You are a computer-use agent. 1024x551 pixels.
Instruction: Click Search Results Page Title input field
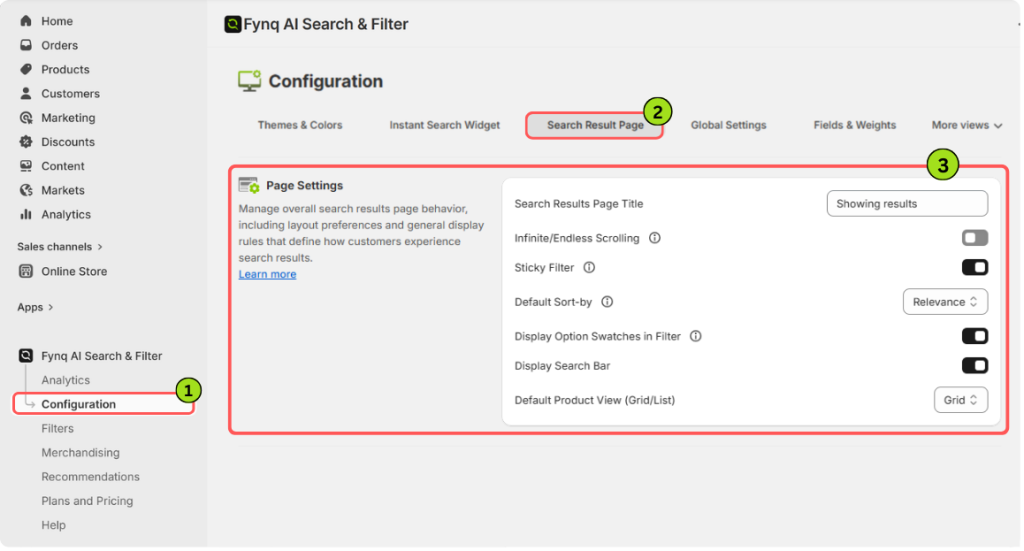(x=907, y=204)
